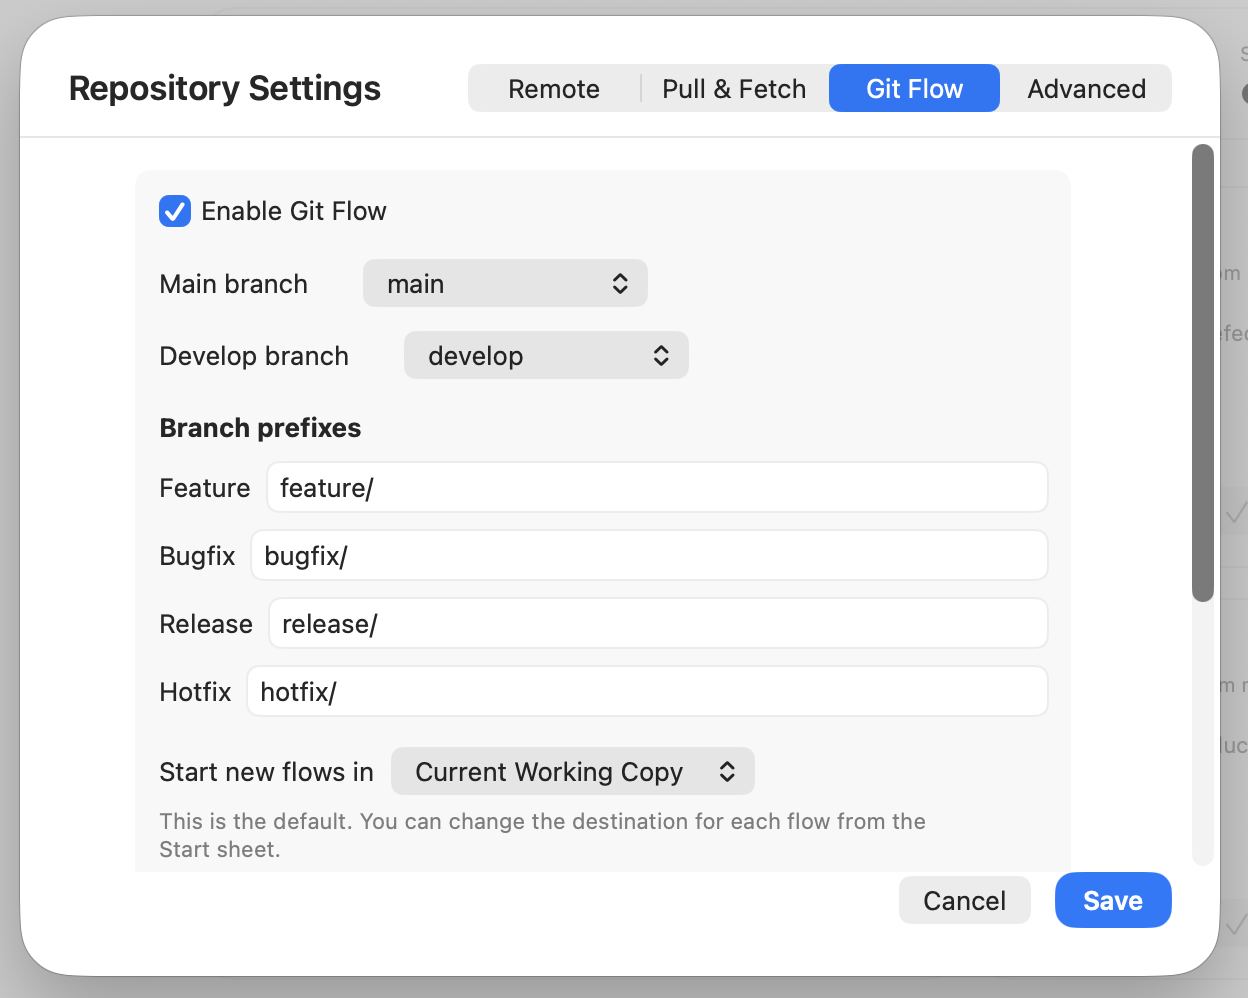Click the Main branch label
The image size is (1248, 998).
(233, 284)
